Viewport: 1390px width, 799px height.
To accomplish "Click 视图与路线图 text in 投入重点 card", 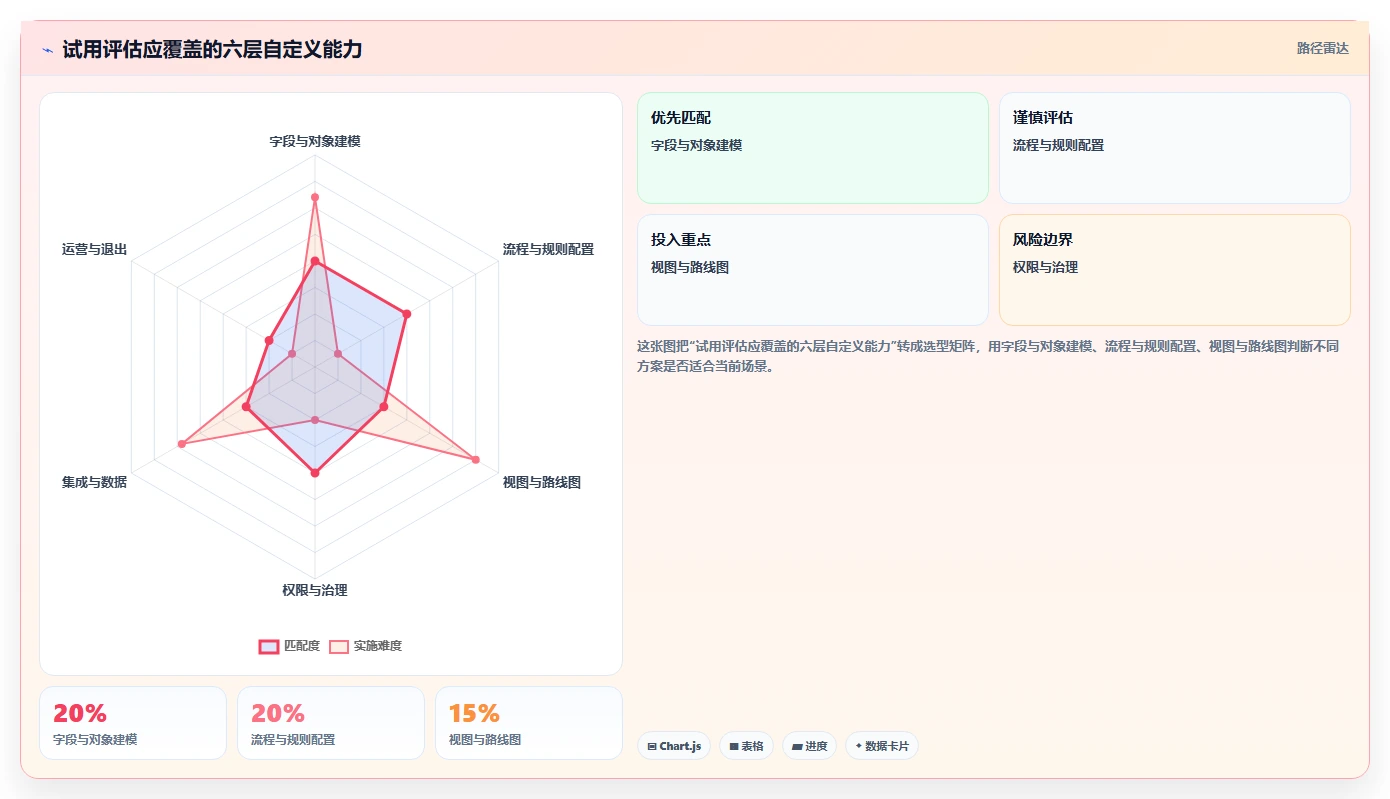I will pyautogui.click(x=690, y=267).
